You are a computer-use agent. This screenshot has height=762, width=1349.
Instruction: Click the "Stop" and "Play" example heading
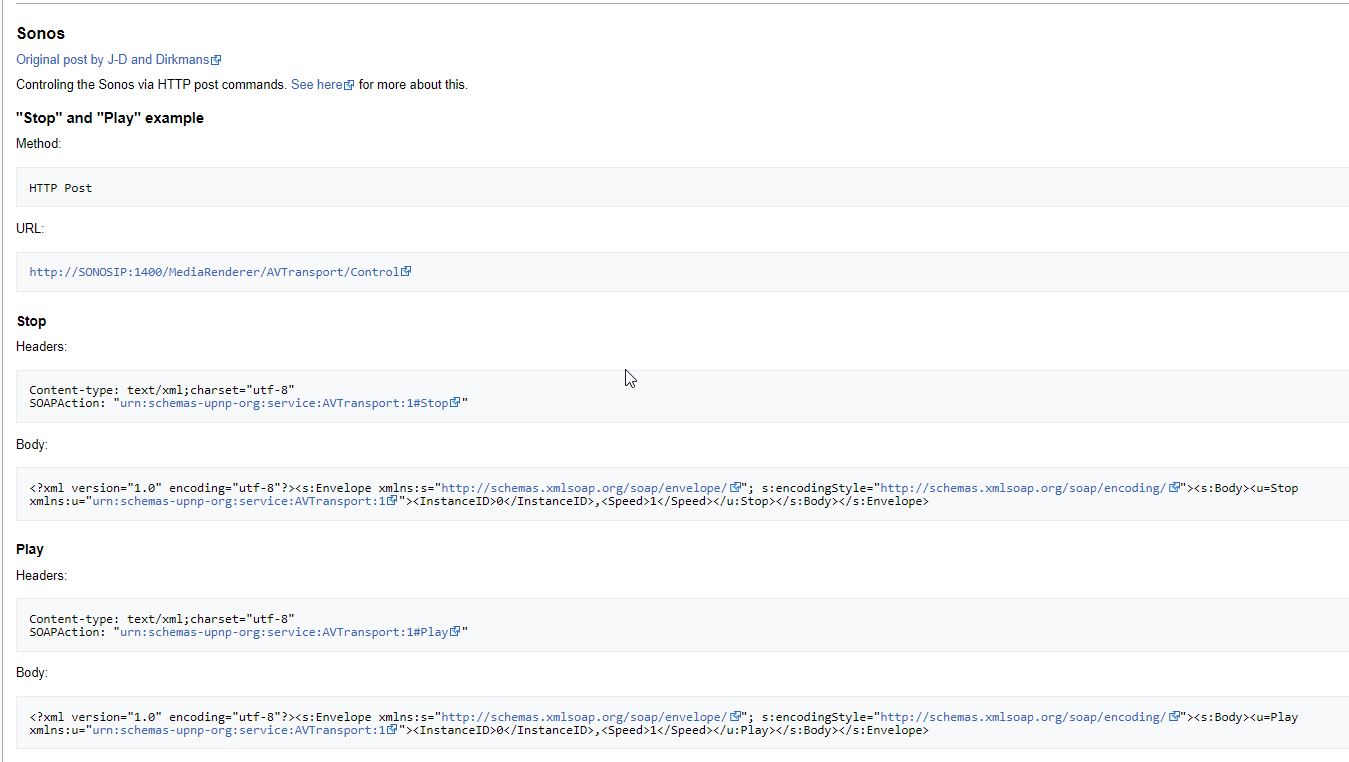[x=110, y=118]
